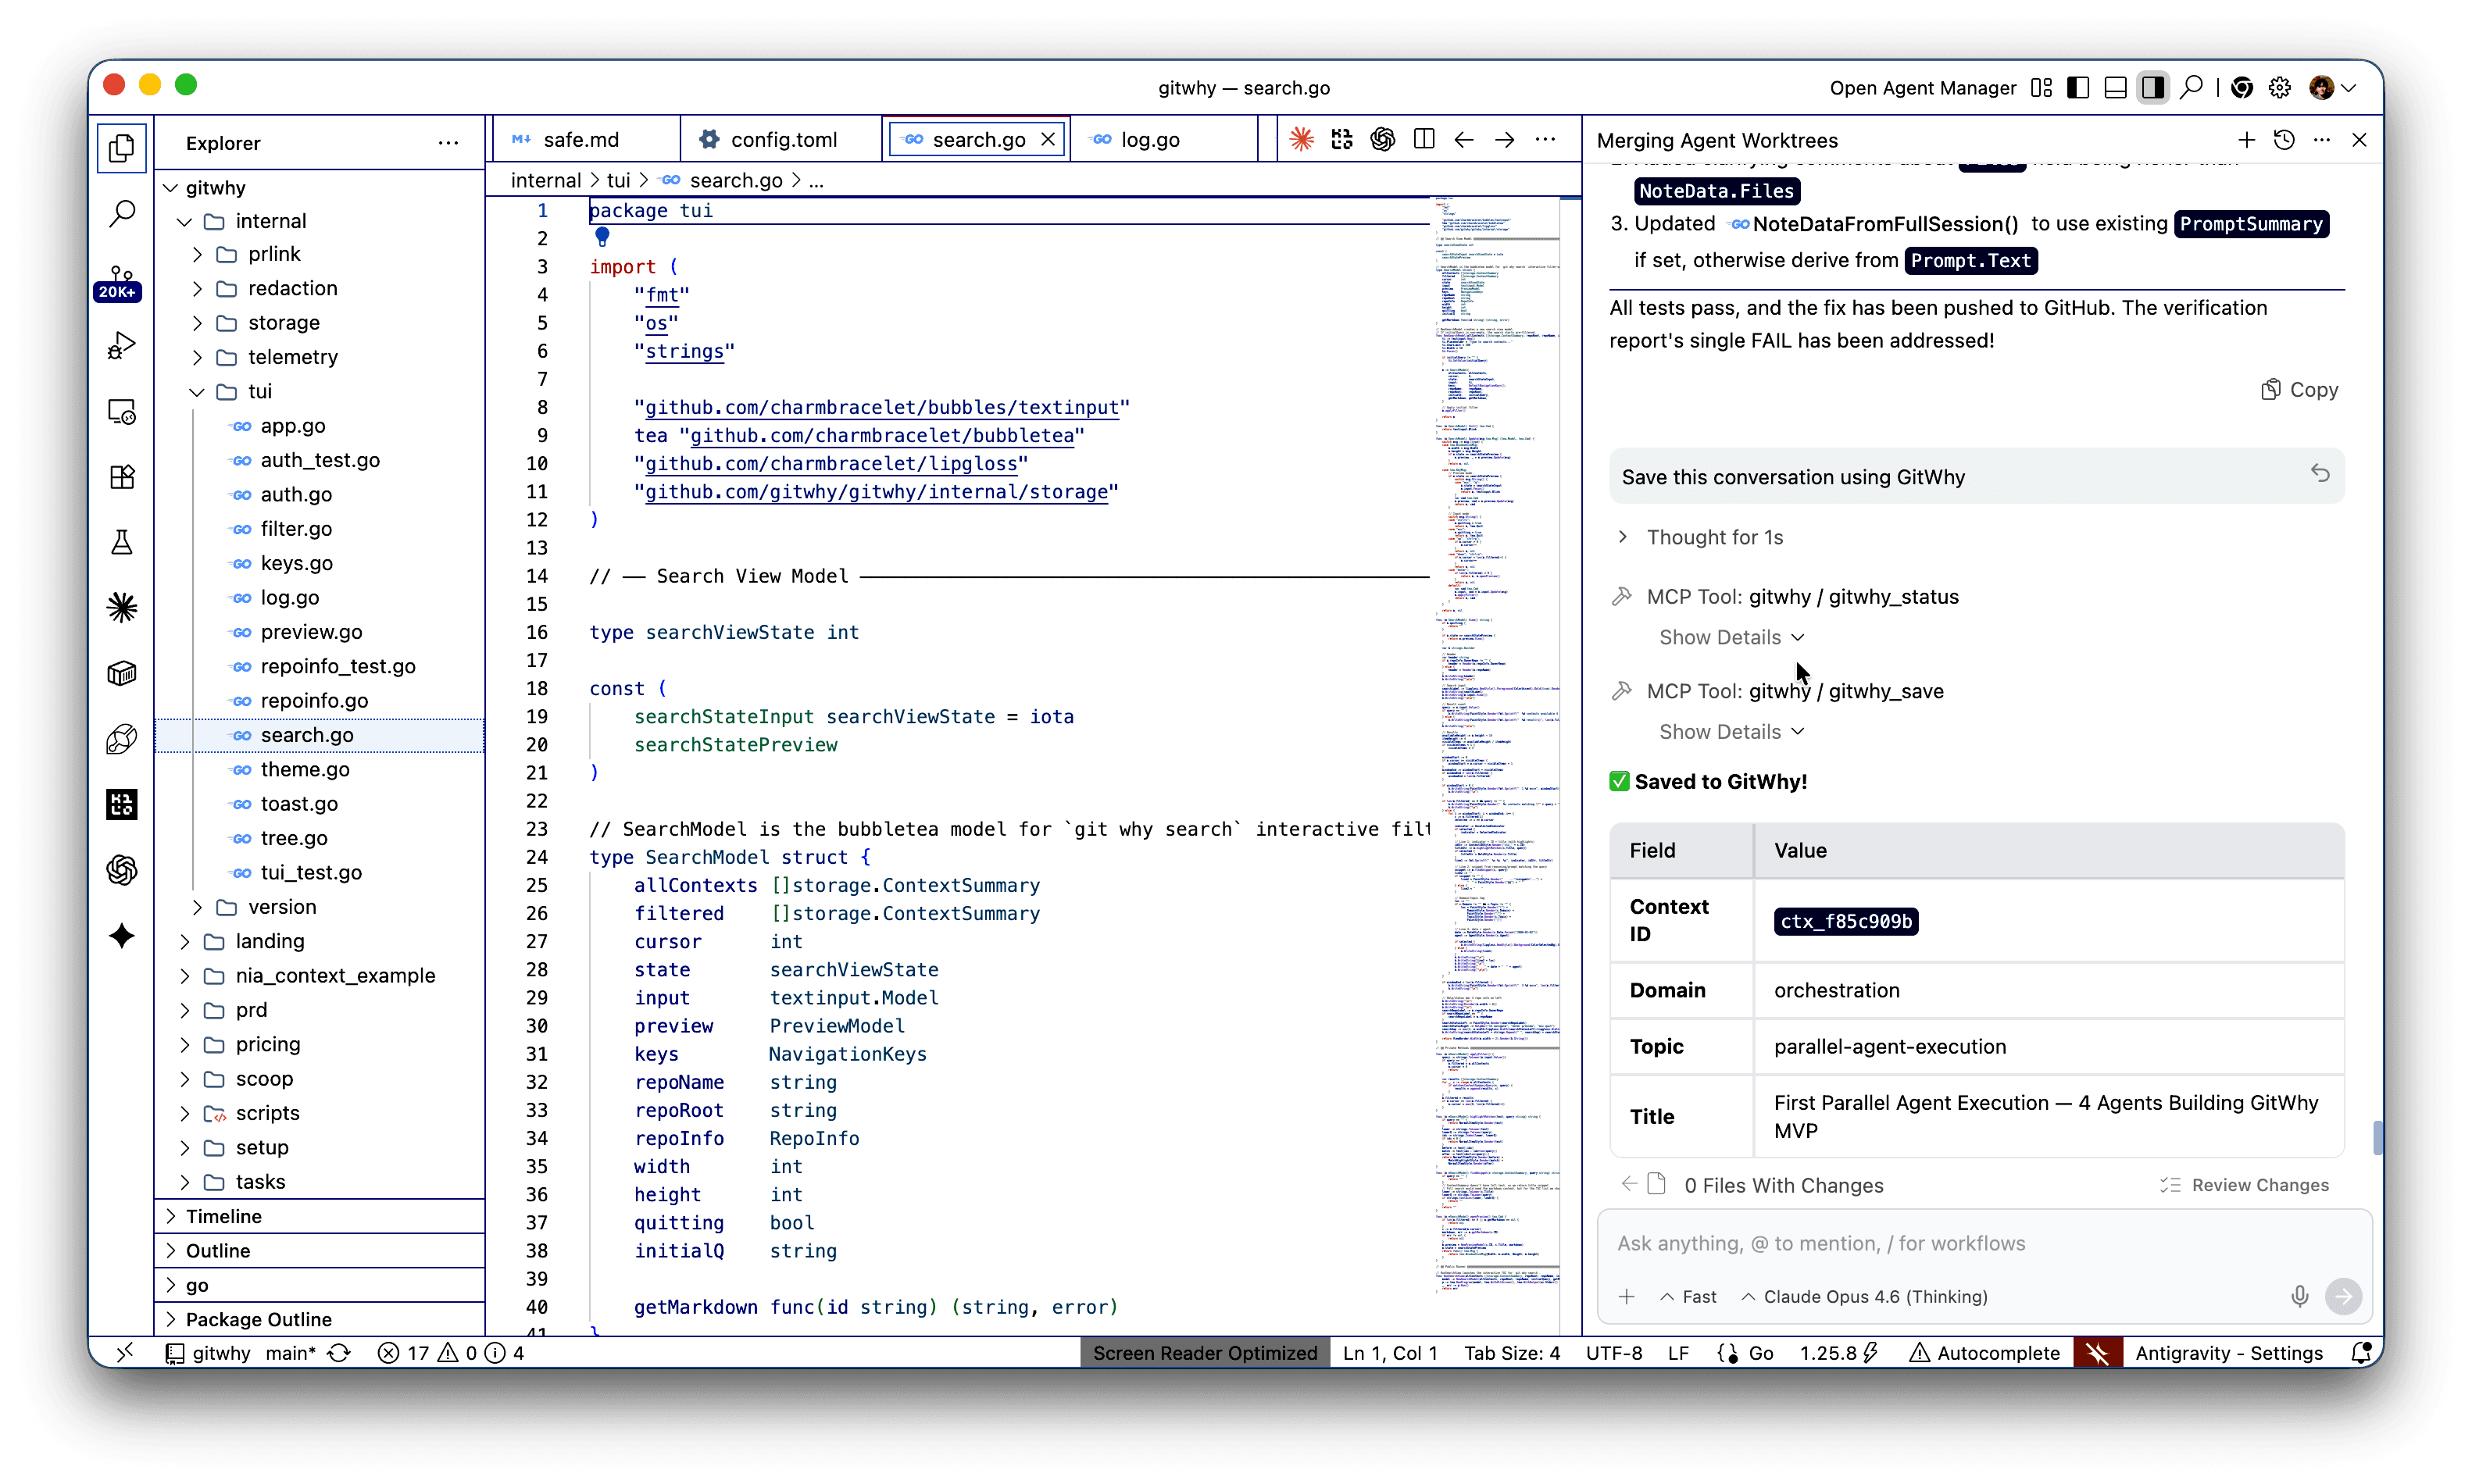Click the split editor icon in editor toolbar

1424,140
